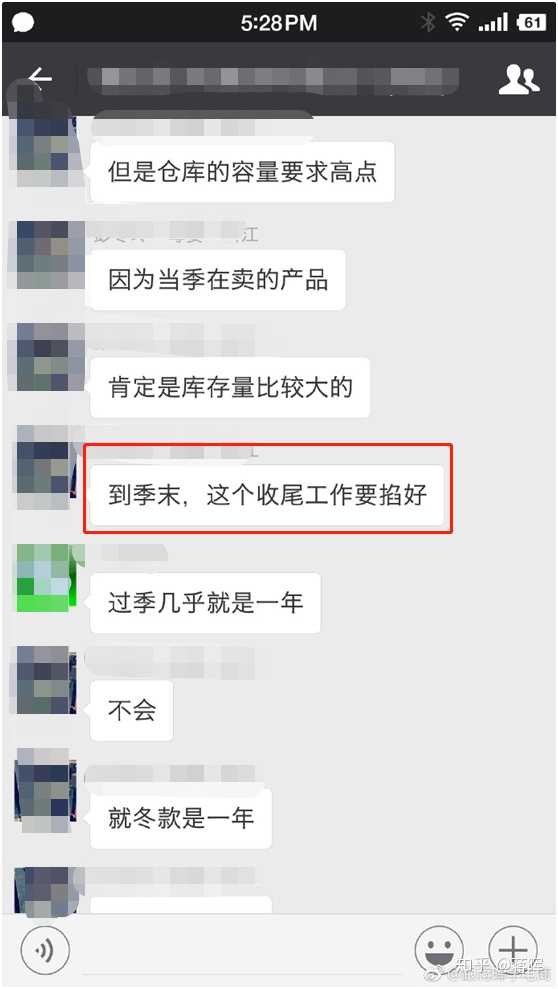The width and height of the screenshot is (558, 989).
Task: Open group members icon in header
Action: pos(519,79)
